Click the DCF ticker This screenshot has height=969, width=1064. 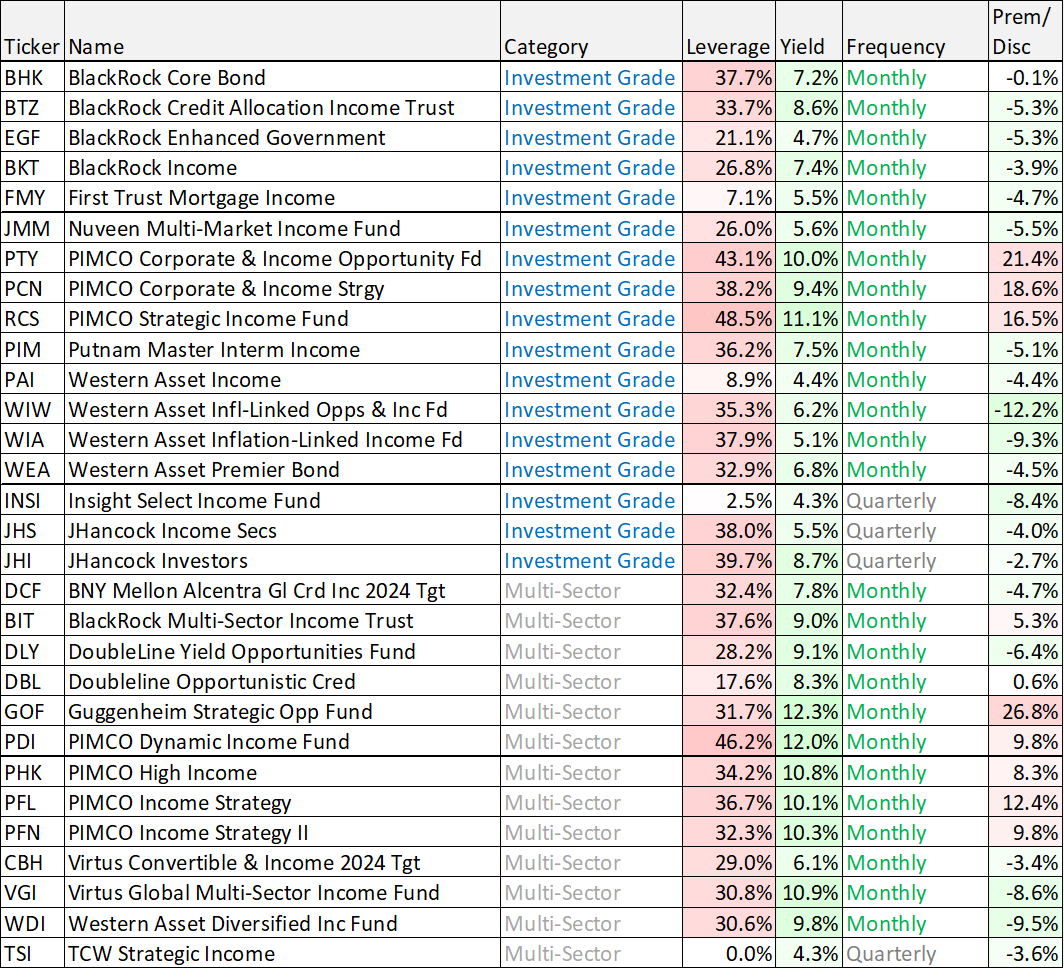pos(32,590)
